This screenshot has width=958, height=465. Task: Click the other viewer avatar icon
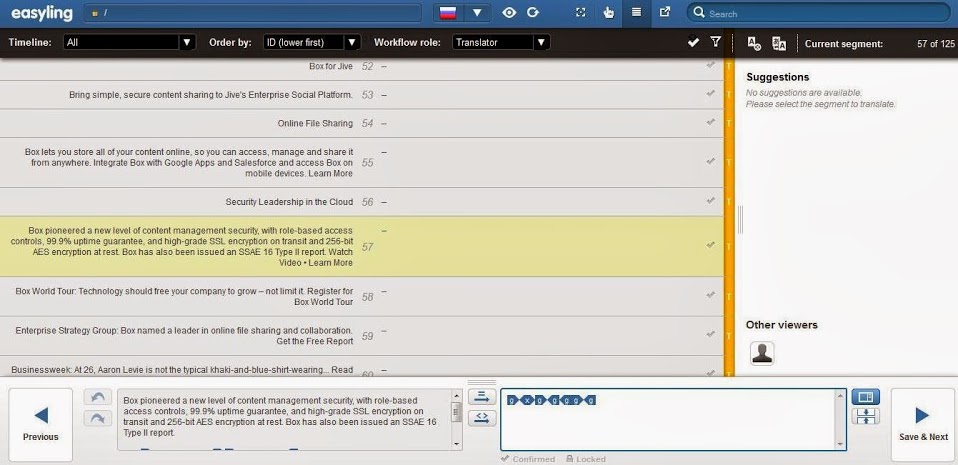(x=762, y=353)
